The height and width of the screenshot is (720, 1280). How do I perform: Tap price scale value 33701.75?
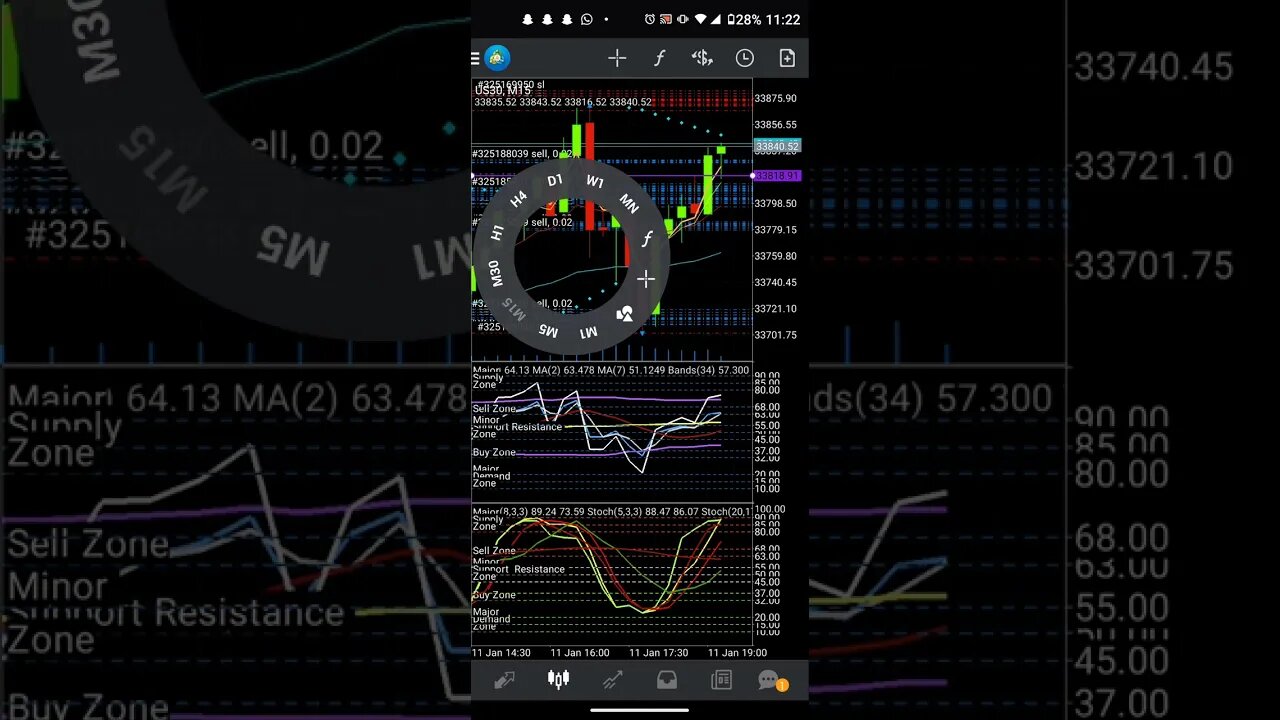(776, 335)
